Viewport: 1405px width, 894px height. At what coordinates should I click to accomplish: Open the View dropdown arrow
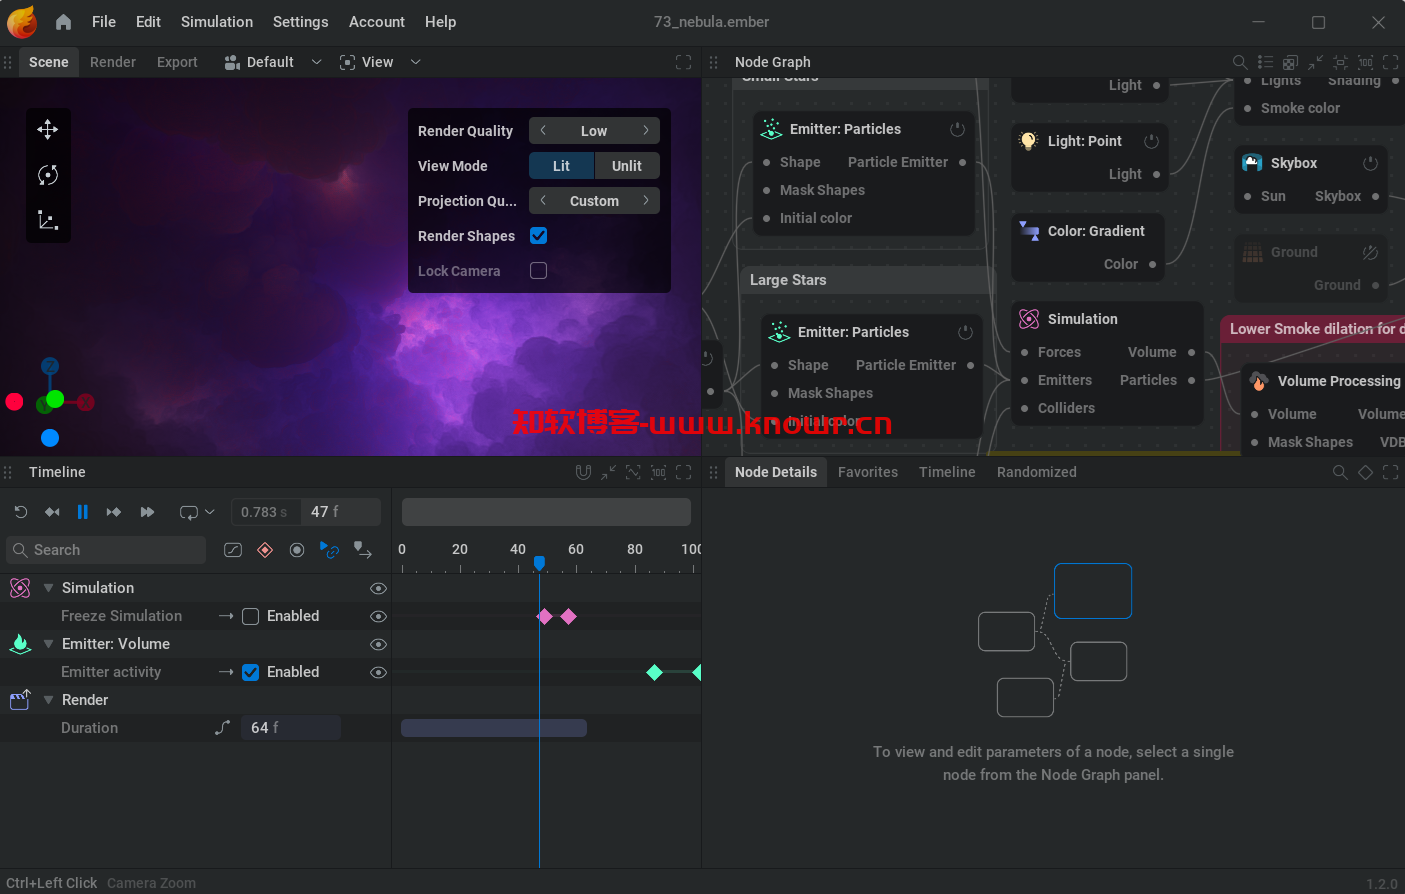coord(416,62)
